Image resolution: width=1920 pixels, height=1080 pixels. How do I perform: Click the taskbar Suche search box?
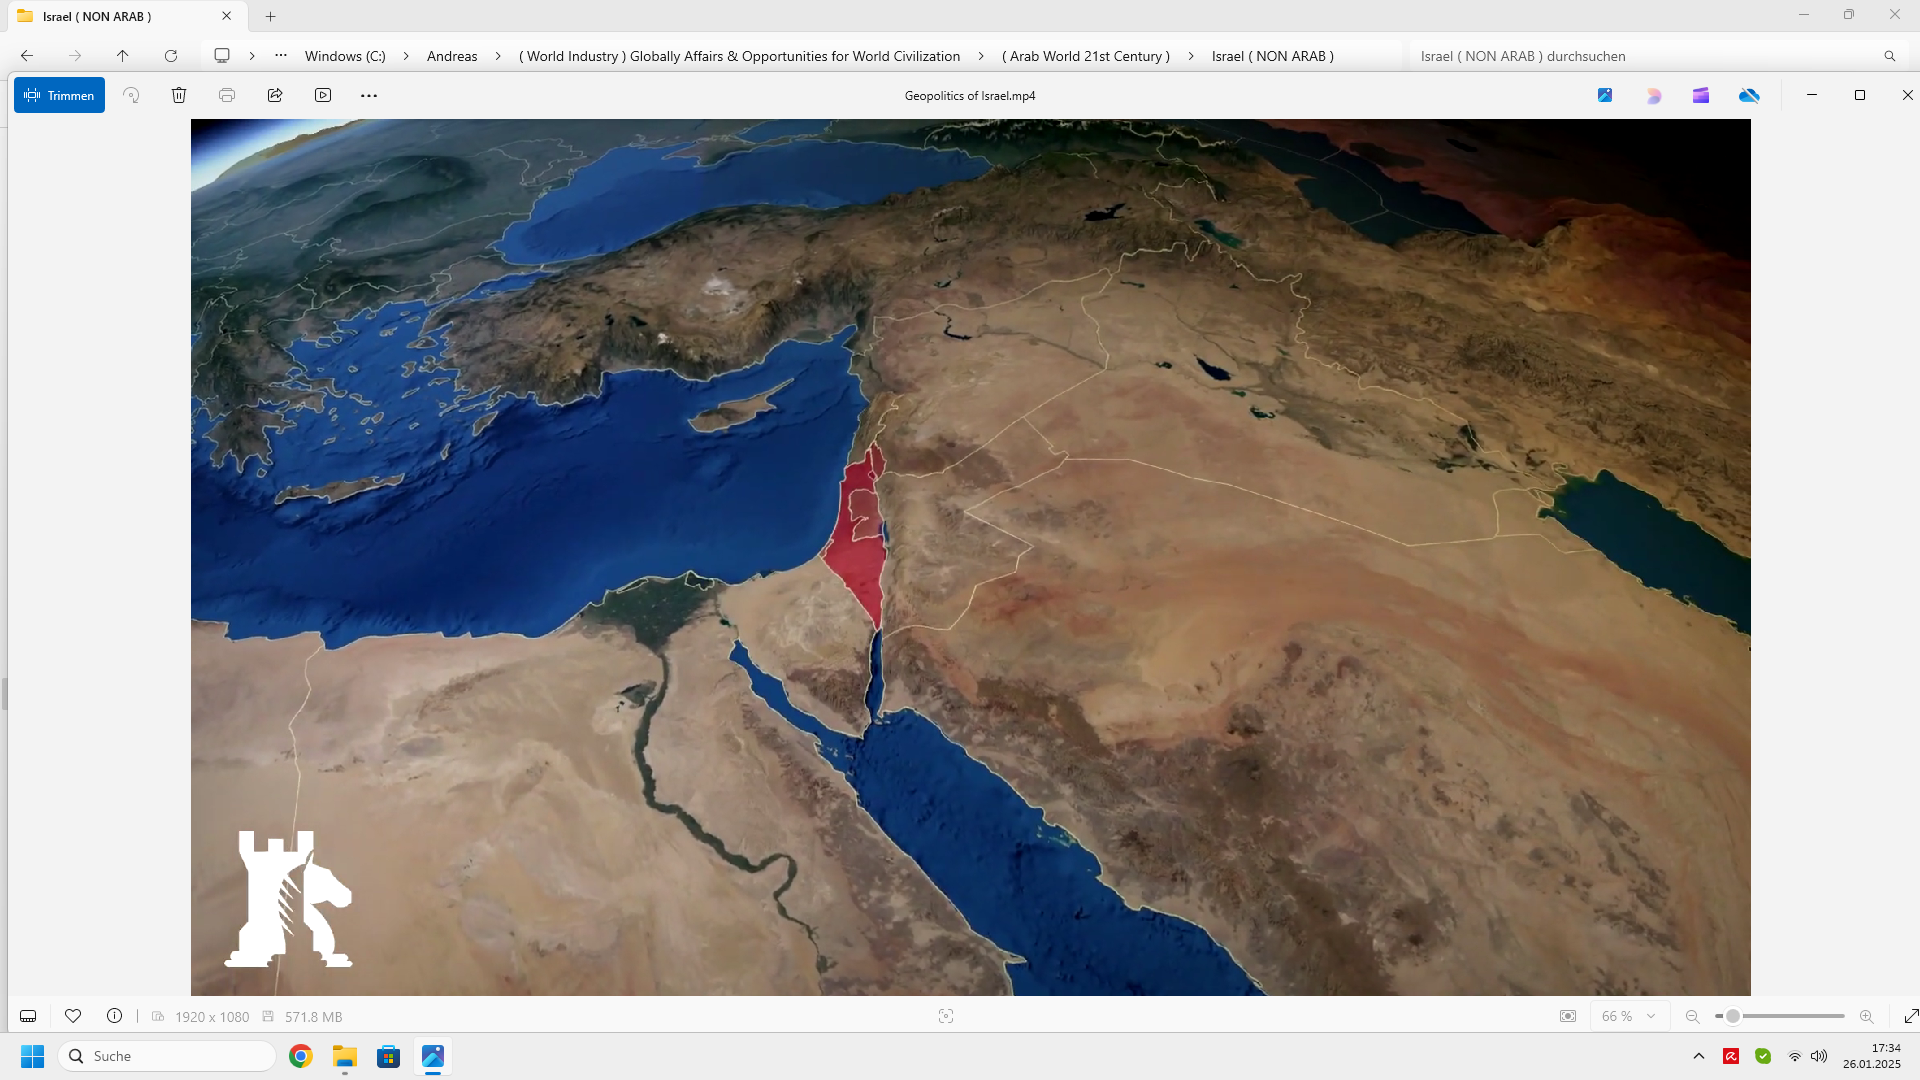tap(167, 1056)
